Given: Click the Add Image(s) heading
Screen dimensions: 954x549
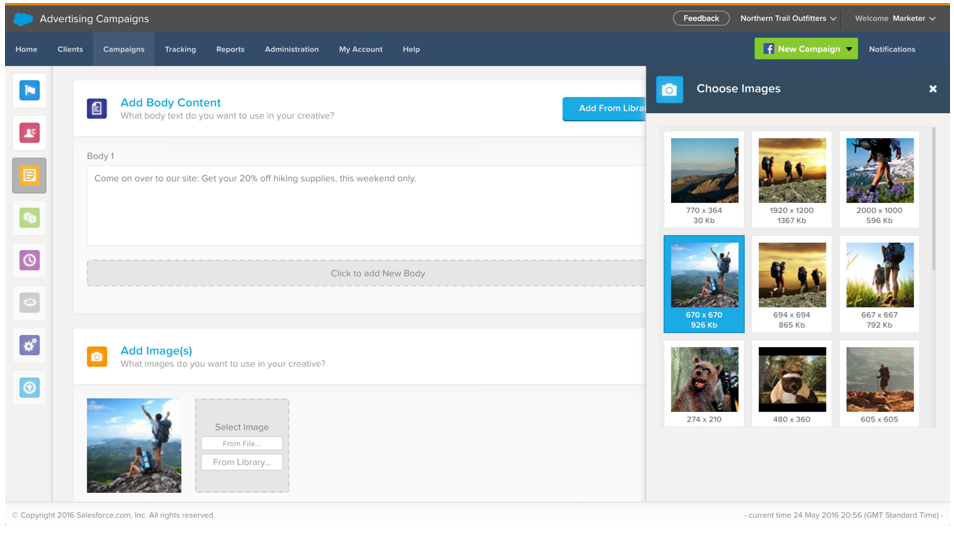Looking at the screenshot, I should (156, 351).
